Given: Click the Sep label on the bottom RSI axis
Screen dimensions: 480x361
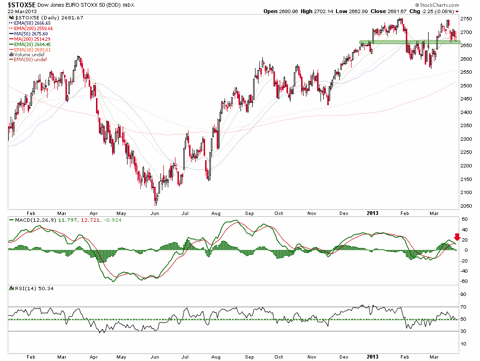Looking at the screenshot, I should click(x=249, y=357).
